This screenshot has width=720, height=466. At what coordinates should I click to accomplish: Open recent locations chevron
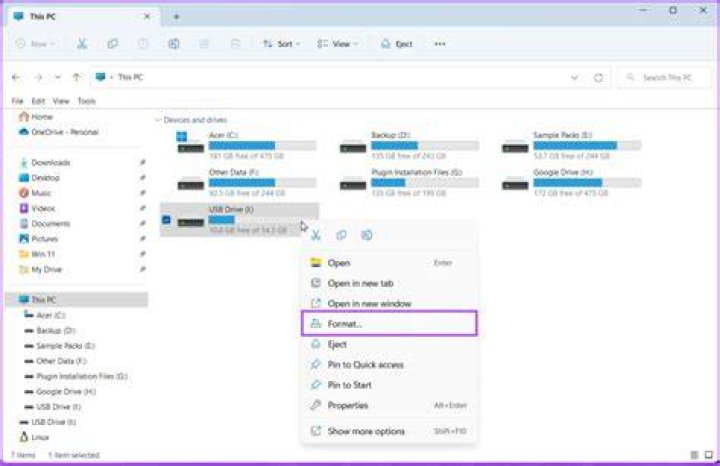pyautogui.click(x=57, y=77)
